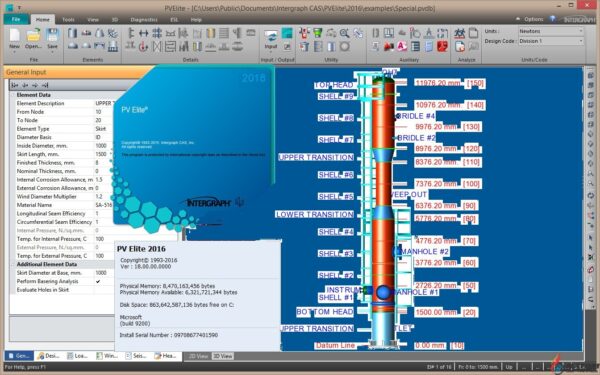600x375 pixels.
Task: Expand the arrow under the Input button
Action: coord(271,52)
